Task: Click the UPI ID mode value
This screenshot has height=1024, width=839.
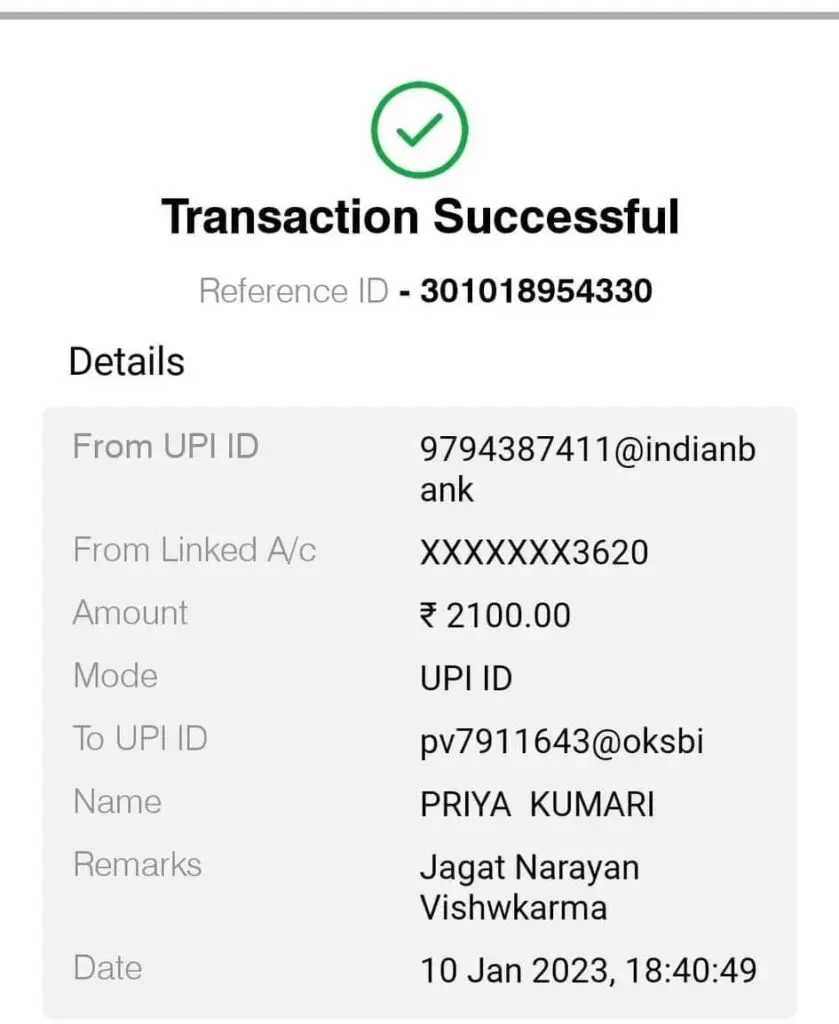Action: (x=466, y=679)
